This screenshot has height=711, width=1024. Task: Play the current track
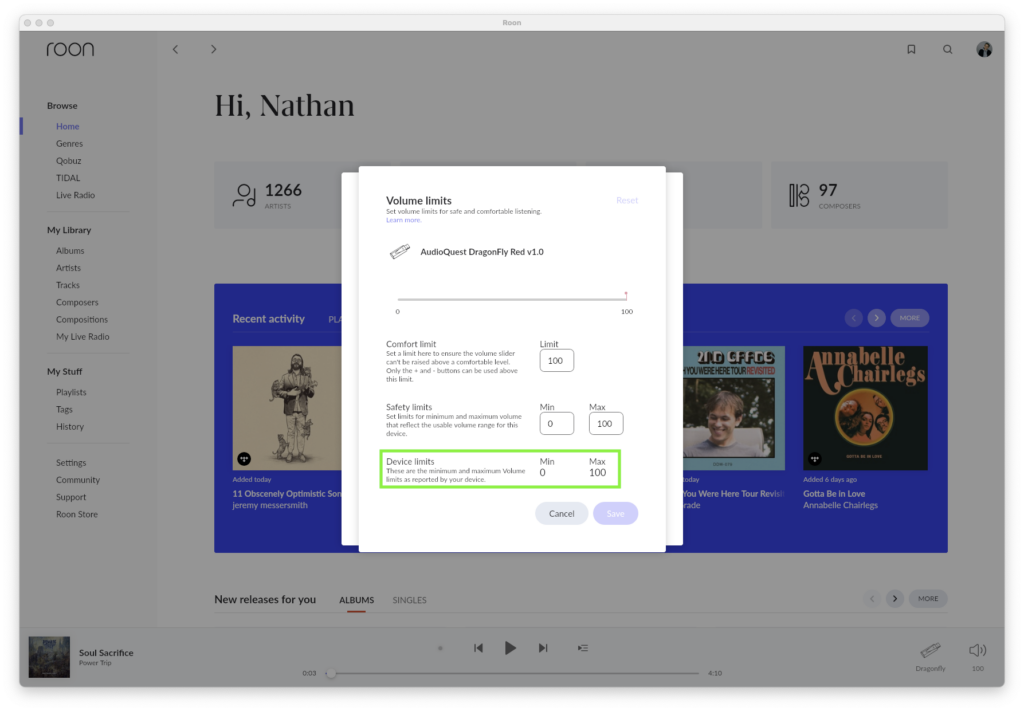tap(510, 648)
